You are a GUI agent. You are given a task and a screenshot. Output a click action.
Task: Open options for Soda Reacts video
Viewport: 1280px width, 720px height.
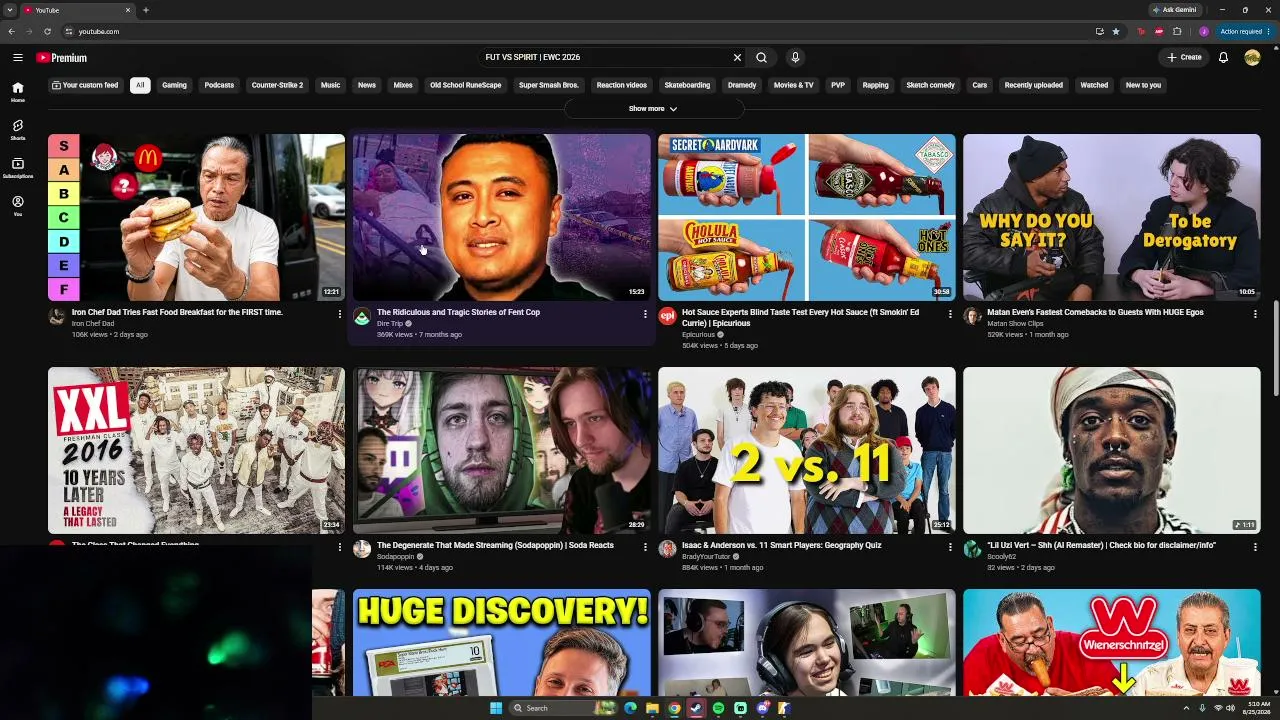coord(645,547)
